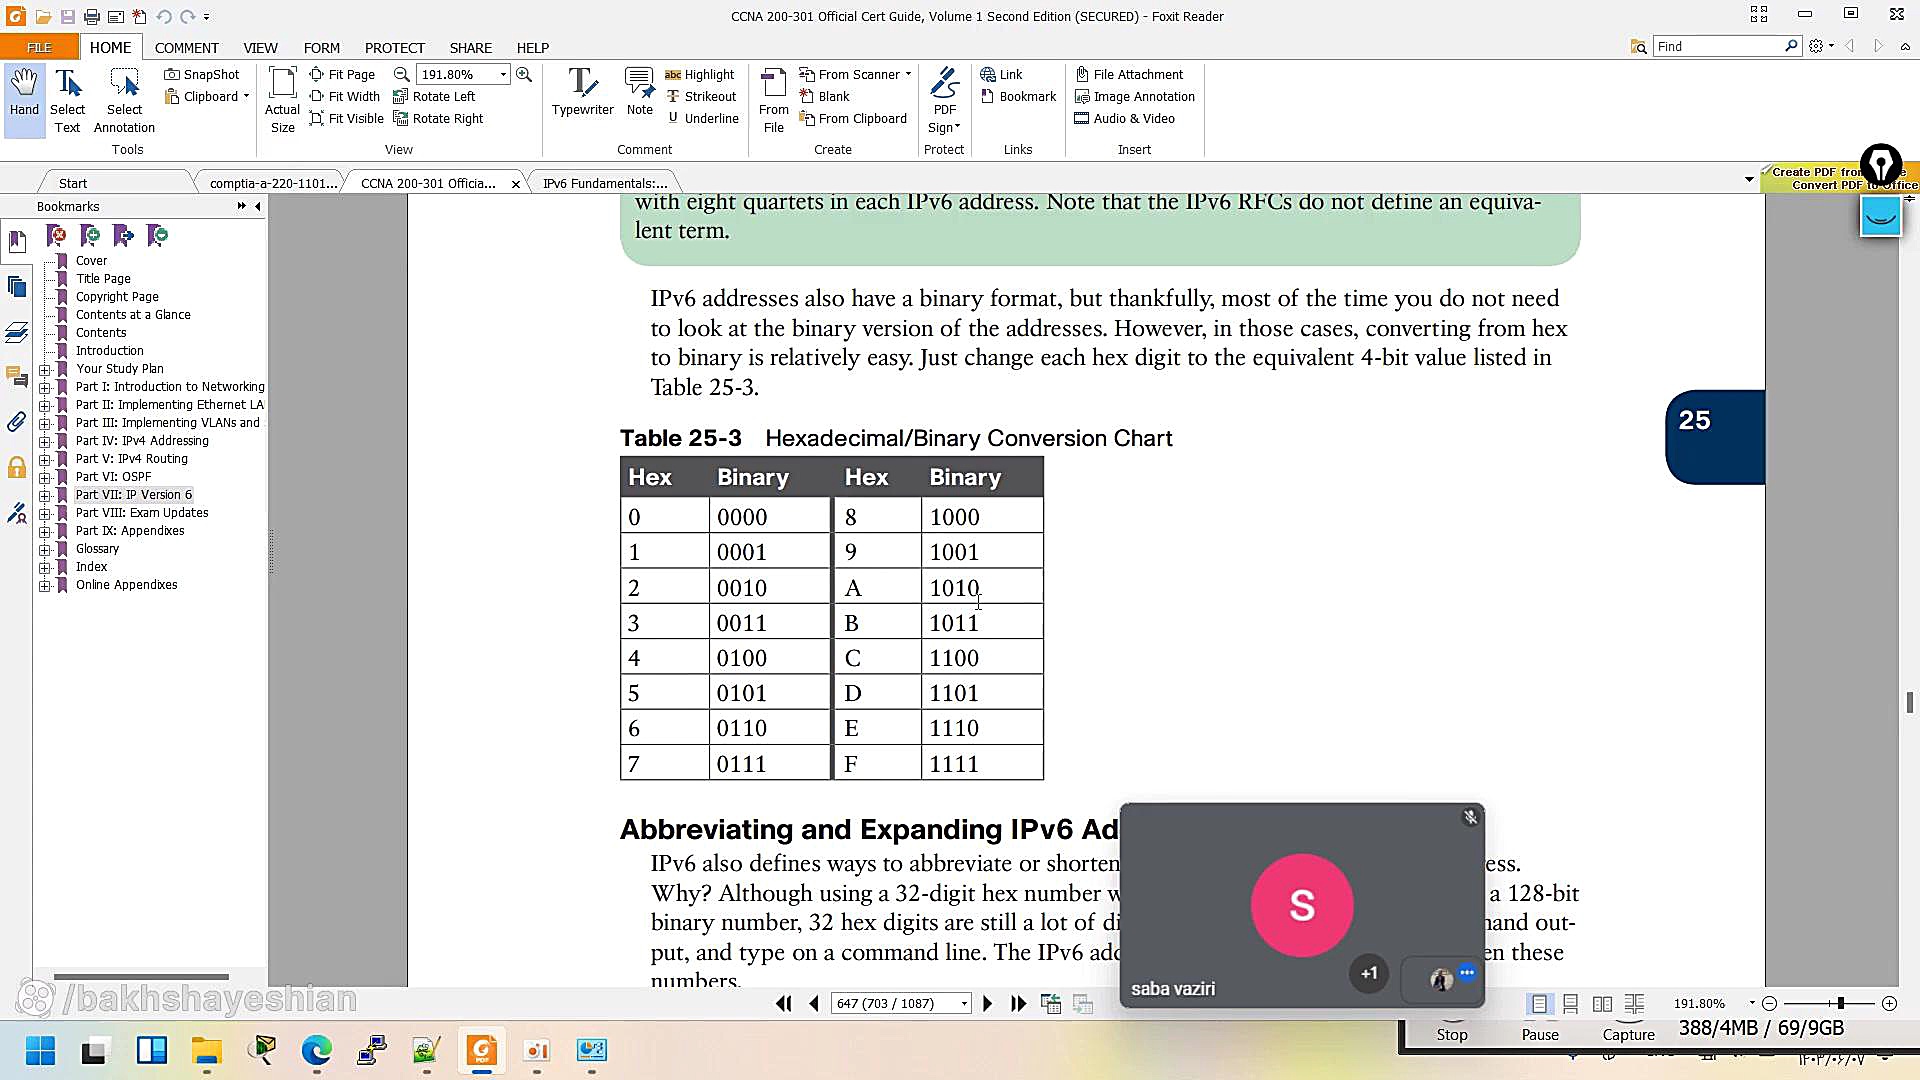The height and width of the screenshot is (1080, 1920).
Task: Insert Audio & Video
Action: 1125,118
